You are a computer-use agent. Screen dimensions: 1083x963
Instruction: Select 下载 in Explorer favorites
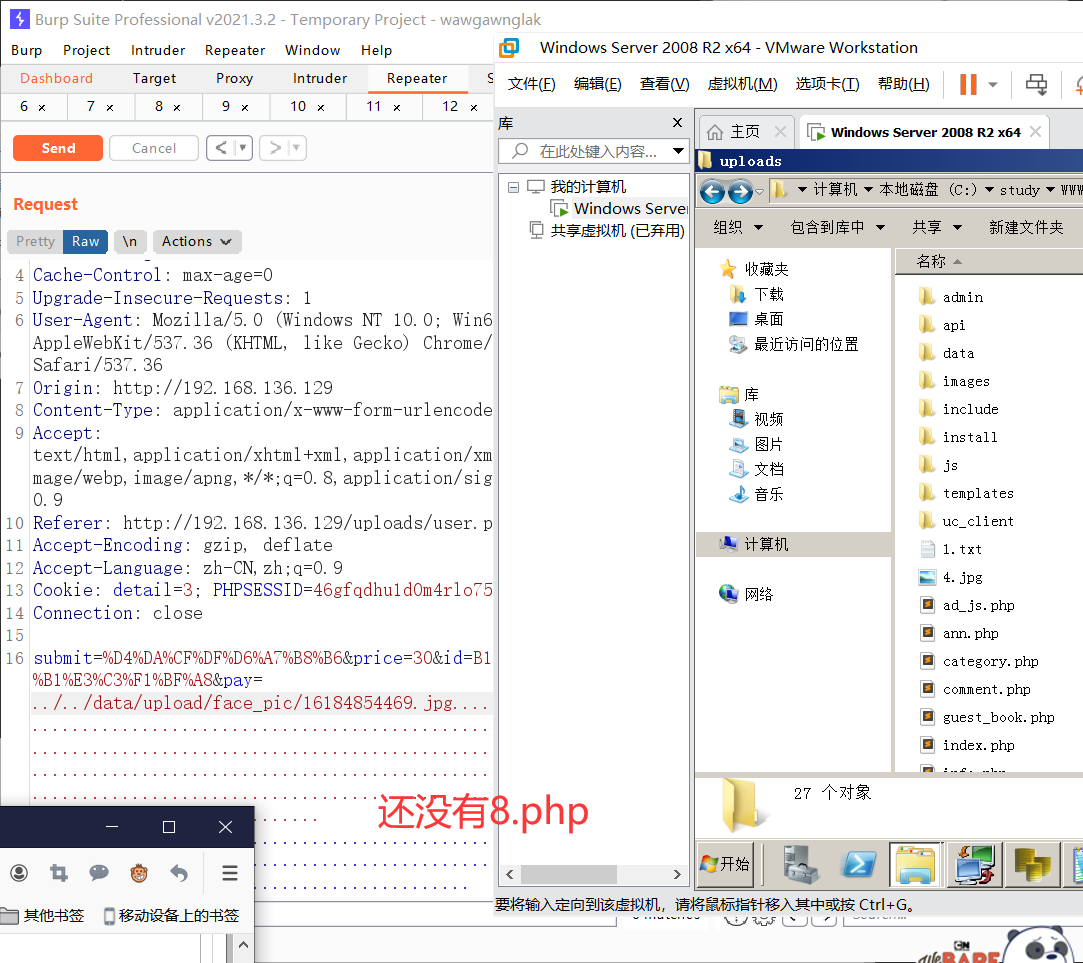(x=768, y=294)
